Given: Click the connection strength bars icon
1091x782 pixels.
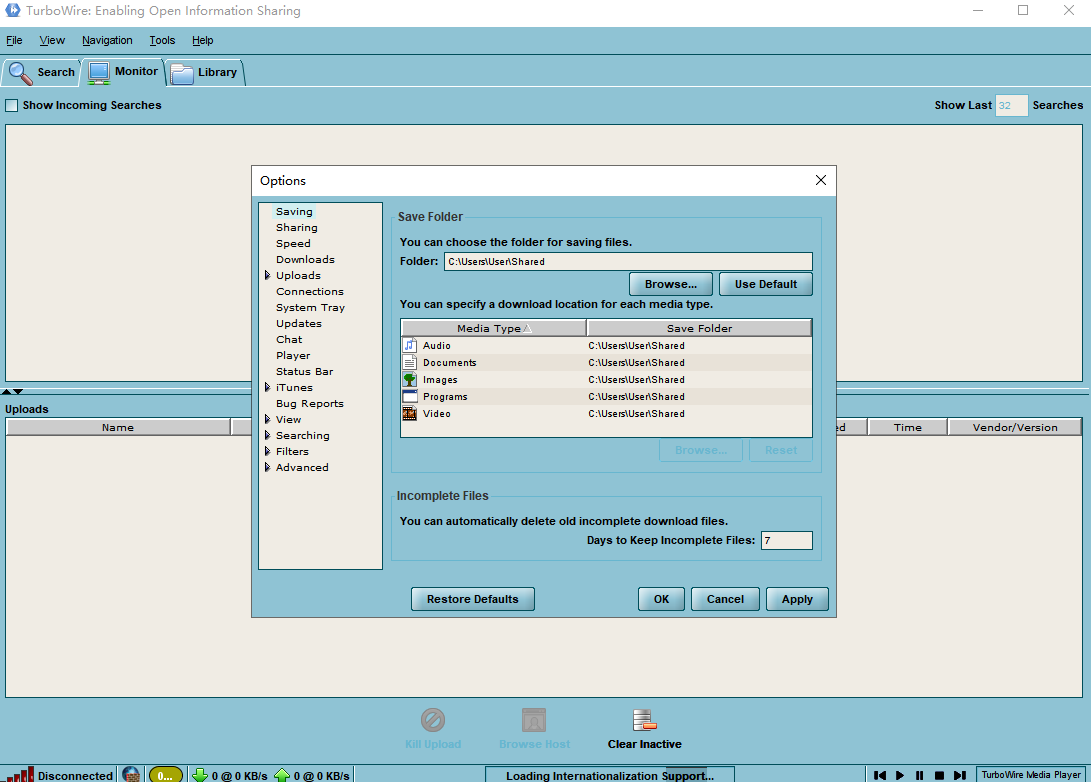Looking at the screenshot, I should [x=21, y=775].
